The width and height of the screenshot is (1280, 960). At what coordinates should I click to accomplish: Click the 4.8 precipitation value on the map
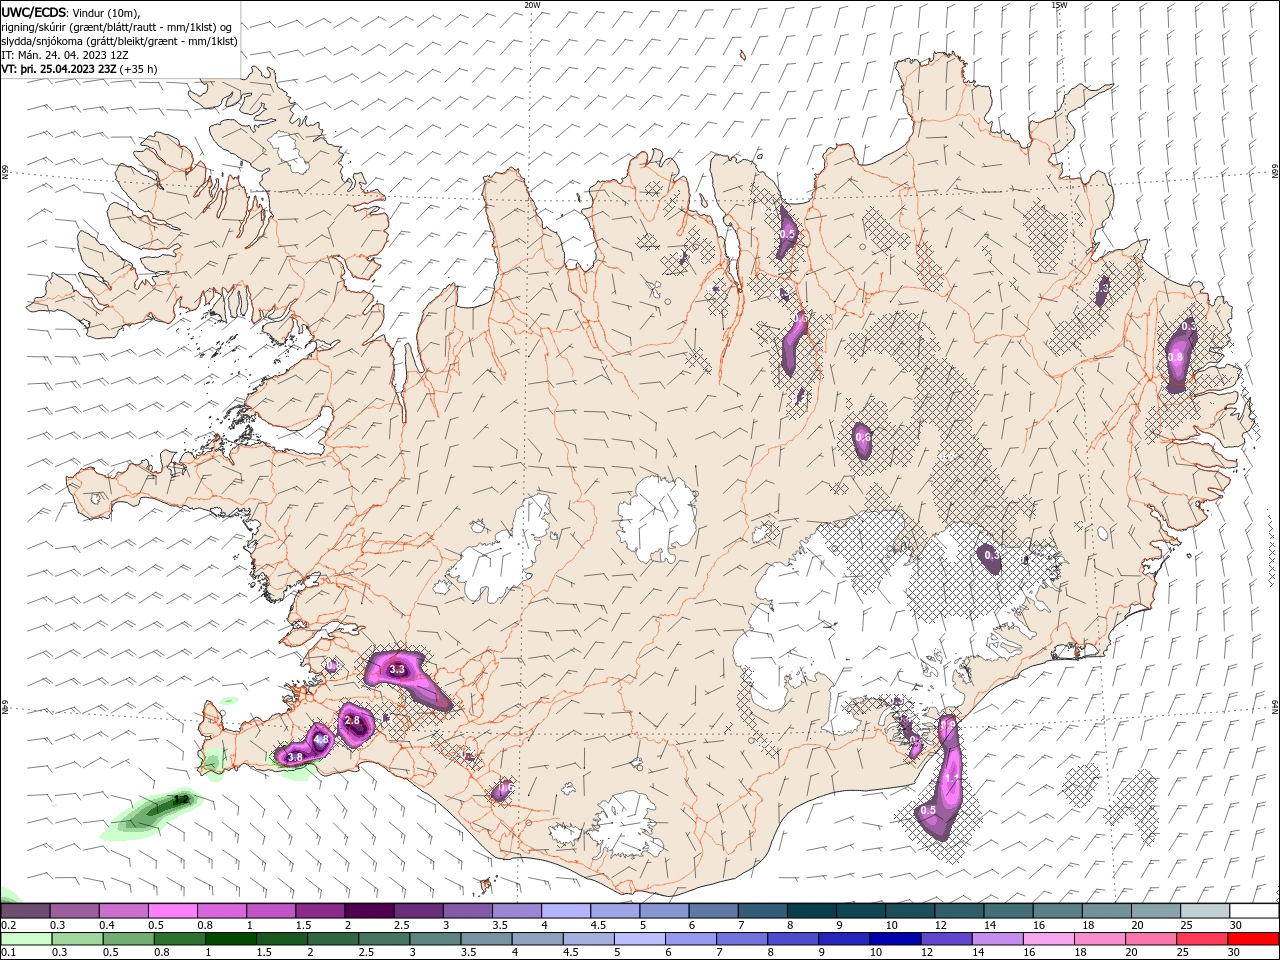coord(321,740)
